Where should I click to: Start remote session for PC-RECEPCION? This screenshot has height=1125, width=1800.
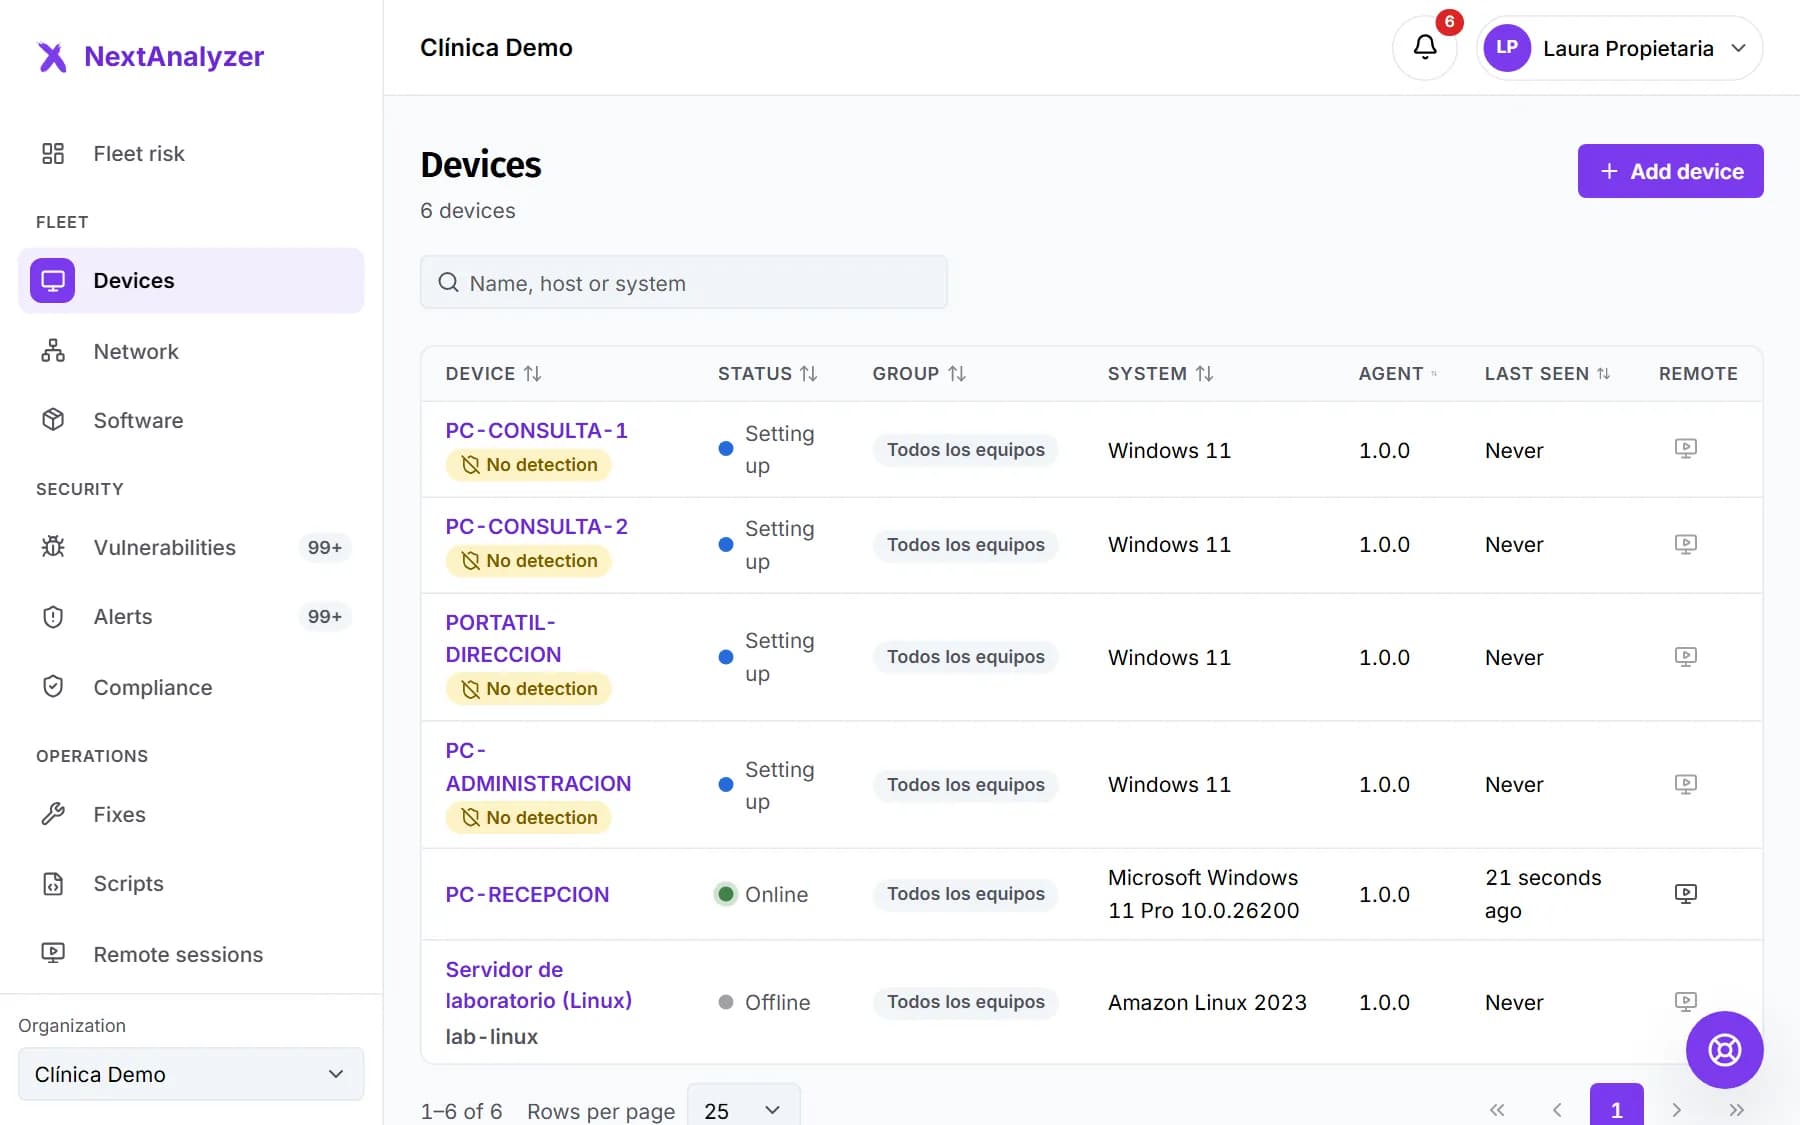coord(1685,894)
